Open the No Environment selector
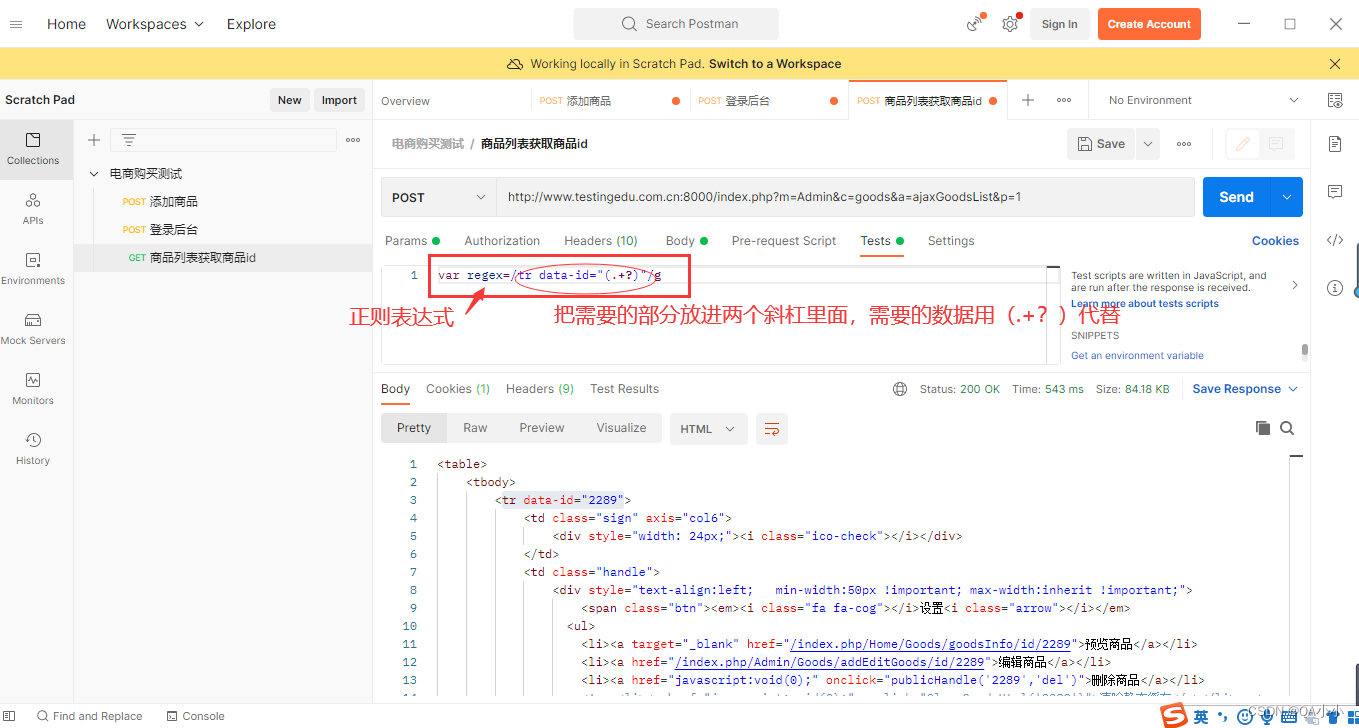1359x728 pixels. tap(1204, 100)
